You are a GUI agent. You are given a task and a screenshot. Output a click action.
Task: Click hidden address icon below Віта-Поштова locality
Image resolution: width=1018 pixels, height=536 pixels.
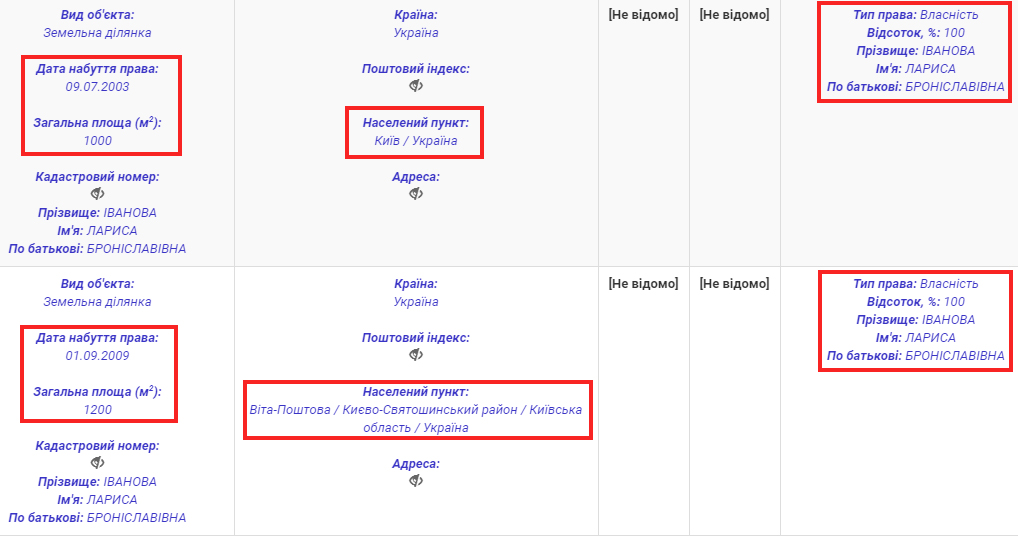pyautogui.click(x=416, y=481)
